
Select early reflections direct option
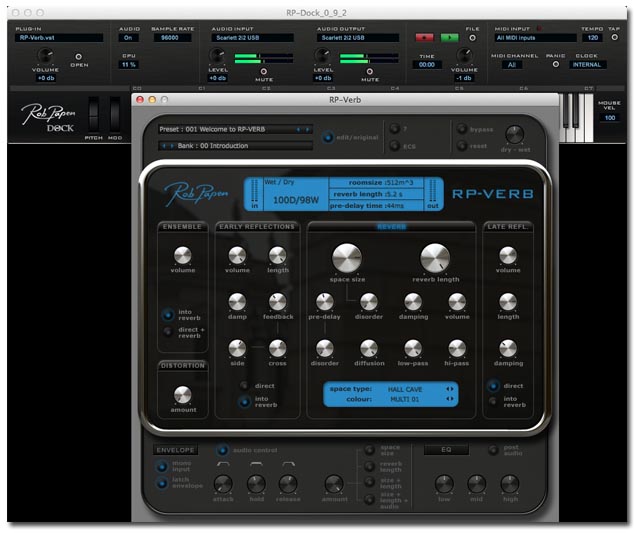pos(244,385)
